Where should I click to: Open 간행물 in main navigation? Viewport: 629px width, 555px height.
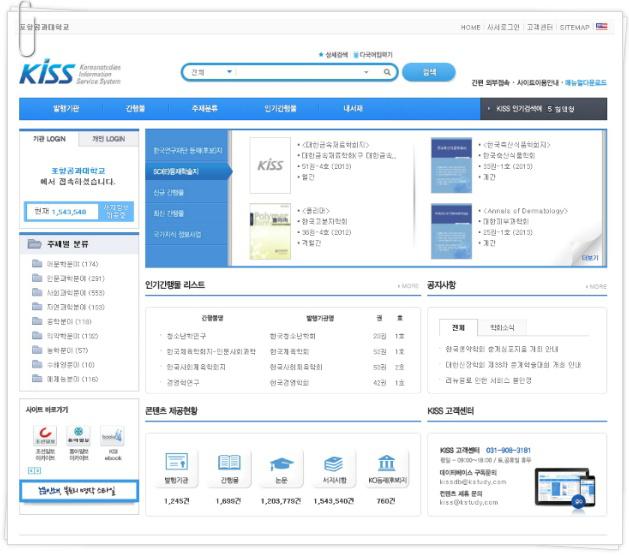click(x=135, y=108)
